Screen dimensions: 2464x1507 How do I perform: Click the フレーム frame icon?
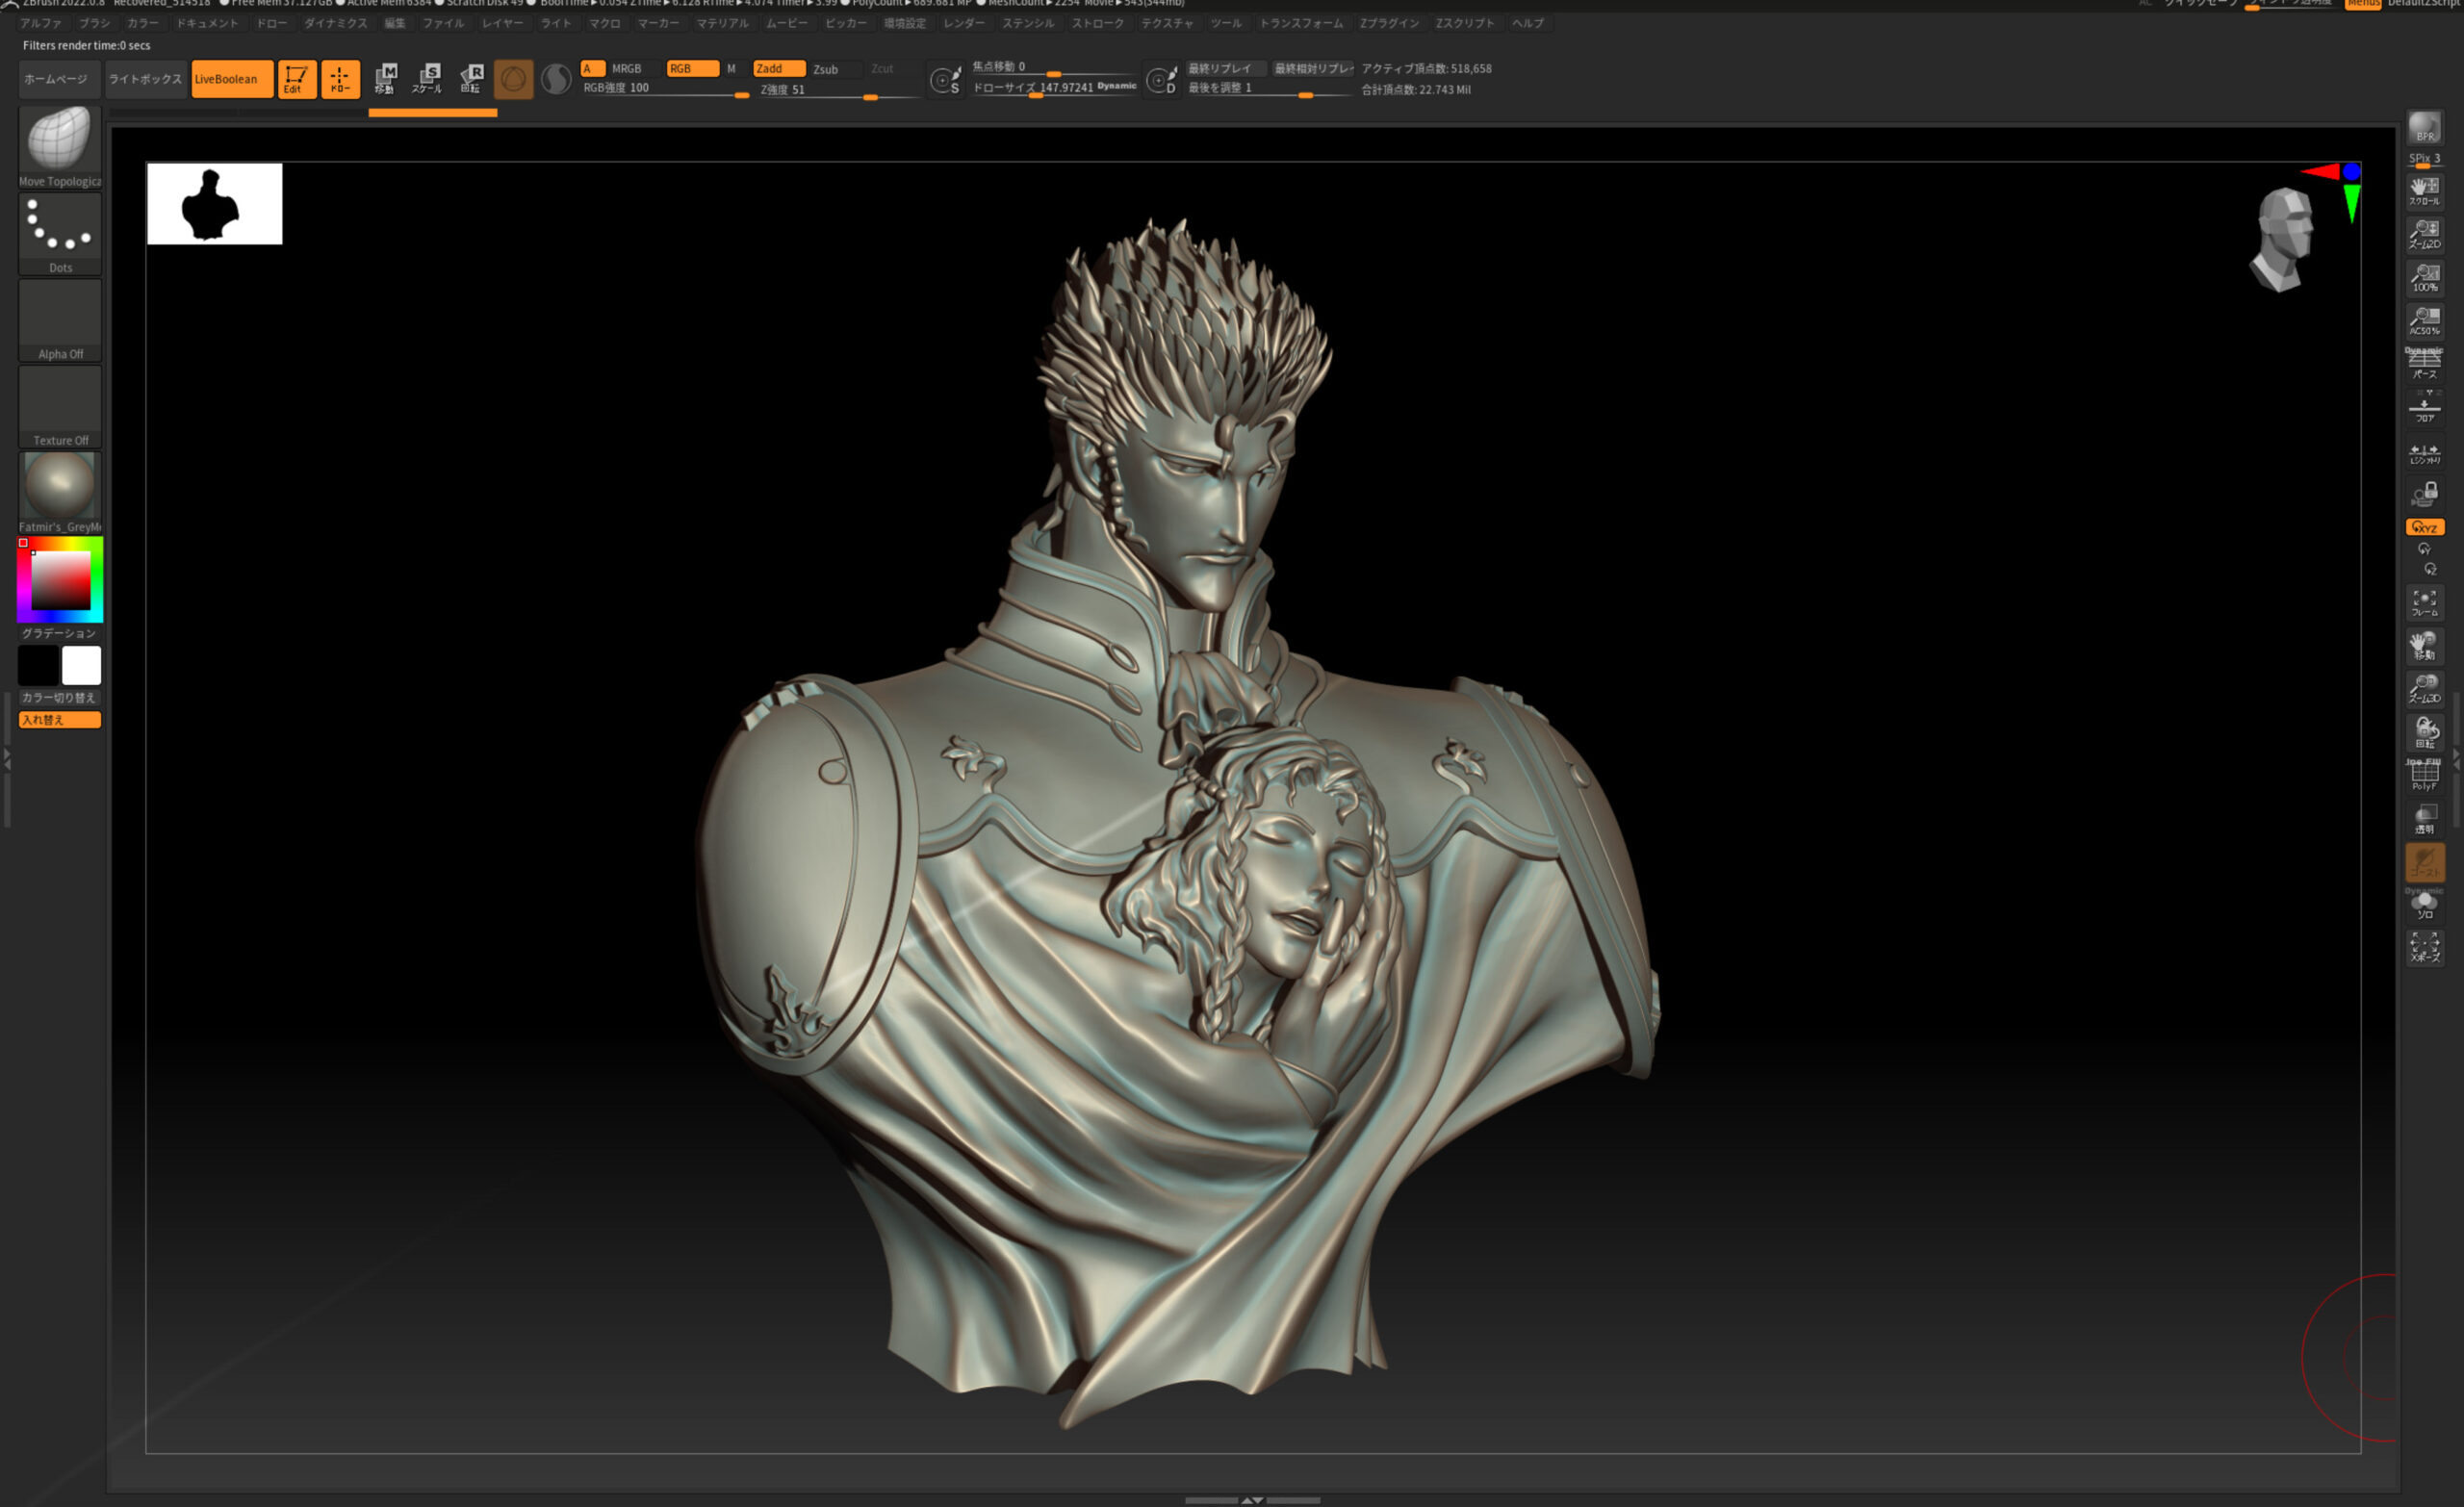(2424, 602)
